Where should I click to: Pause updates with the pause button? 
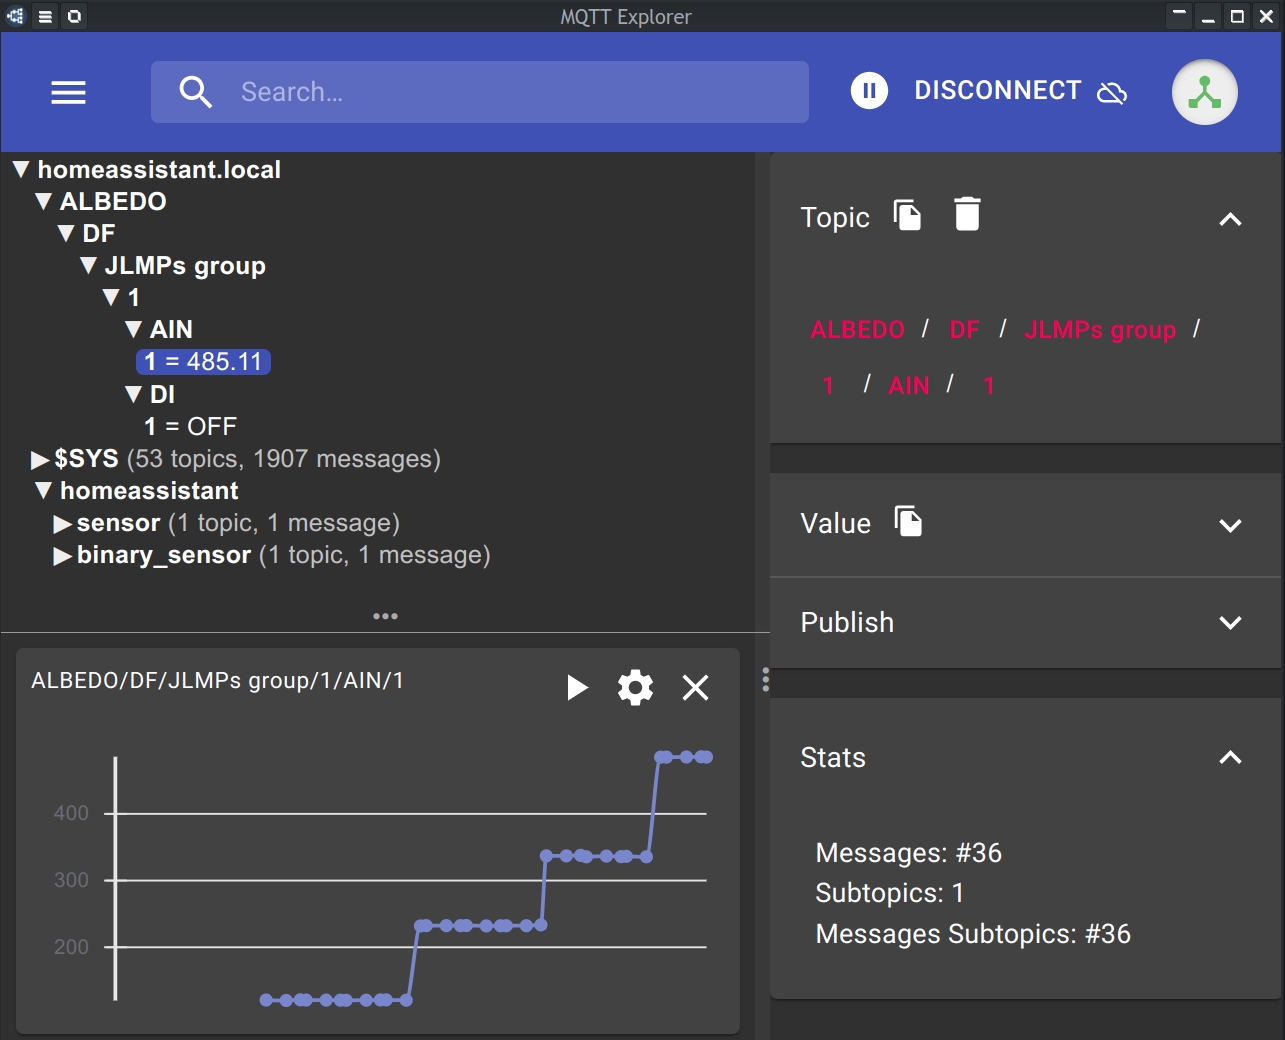click(x=869, y=91)
